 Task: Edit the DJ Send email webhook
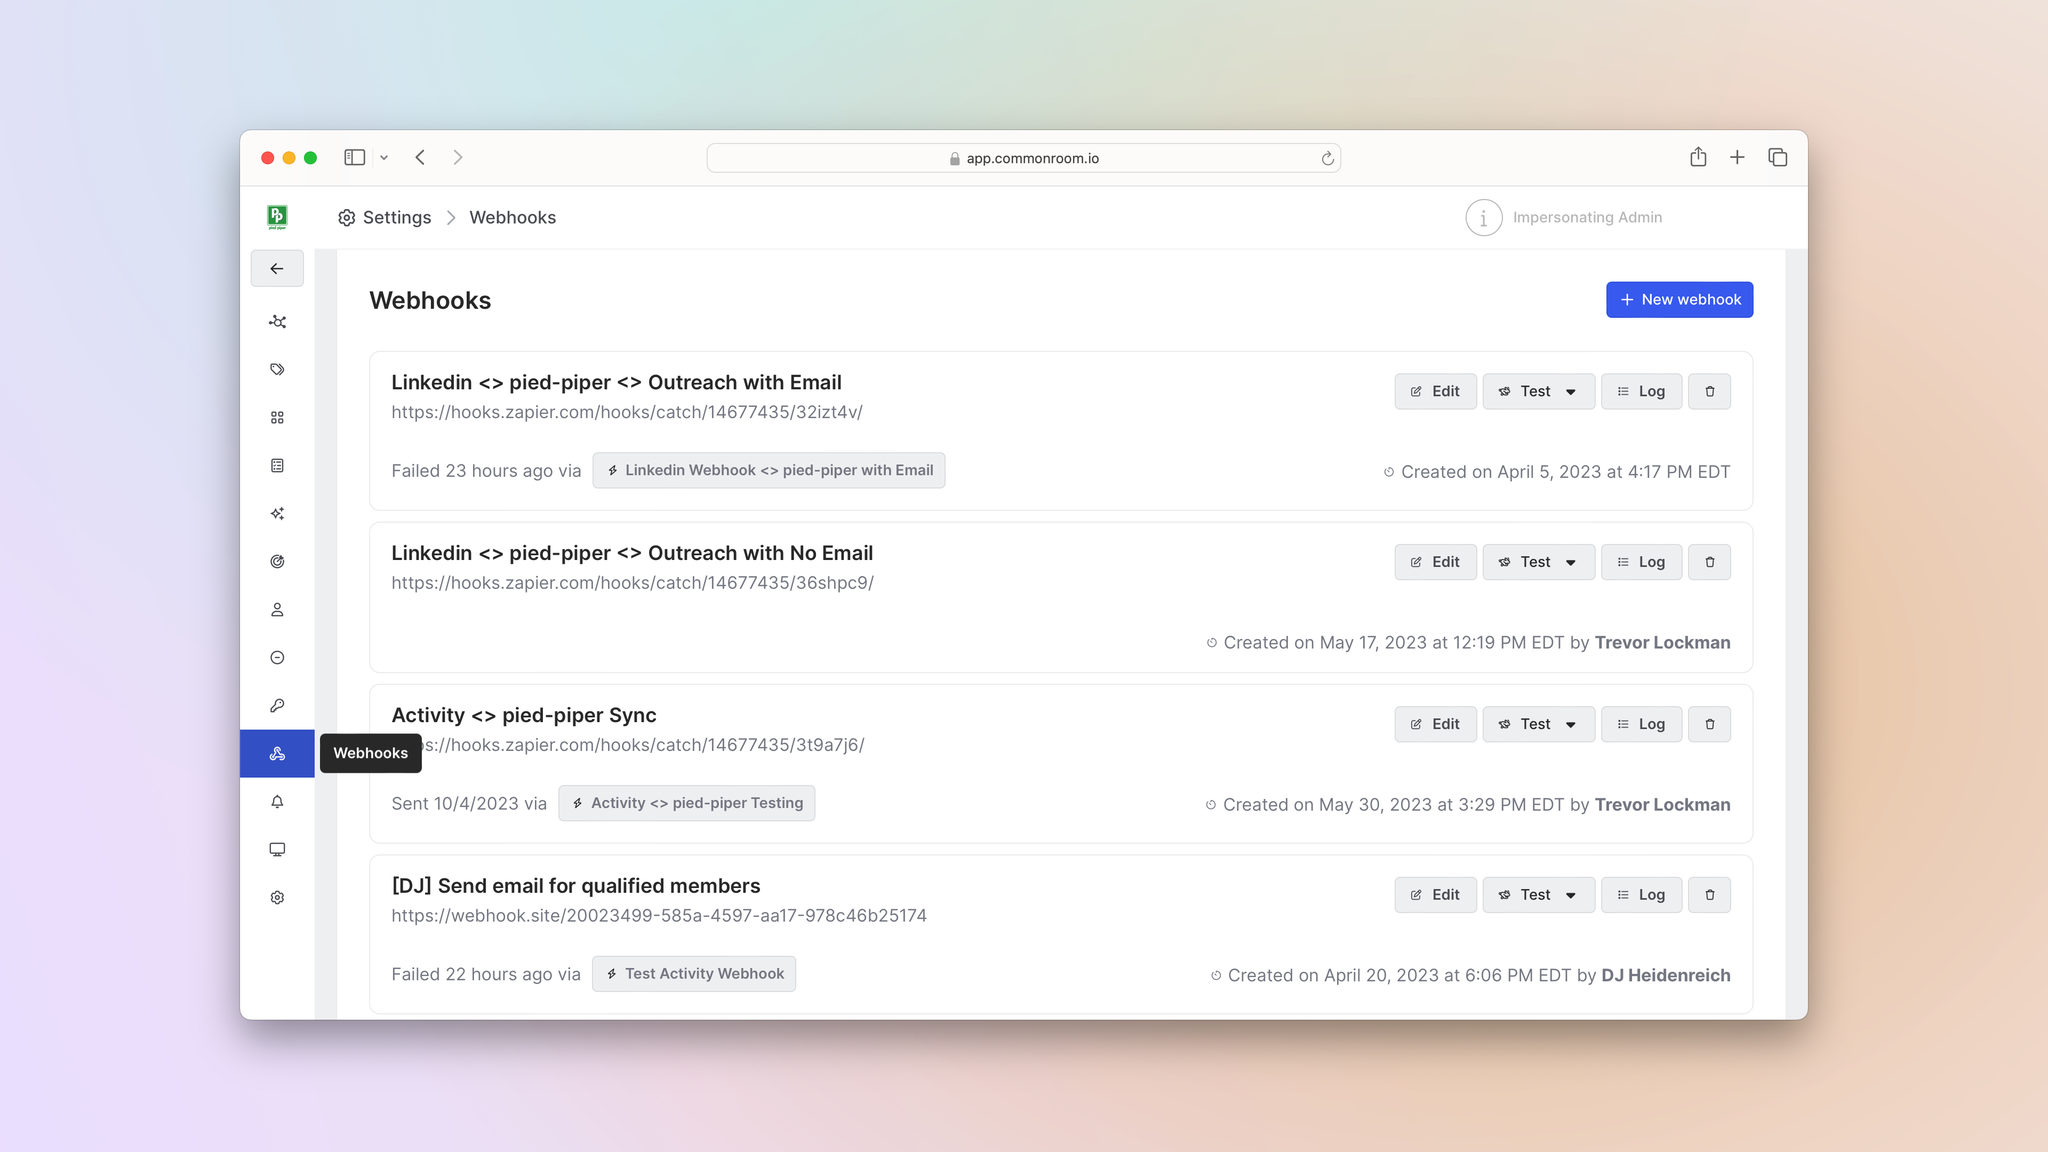(1435, 895)
